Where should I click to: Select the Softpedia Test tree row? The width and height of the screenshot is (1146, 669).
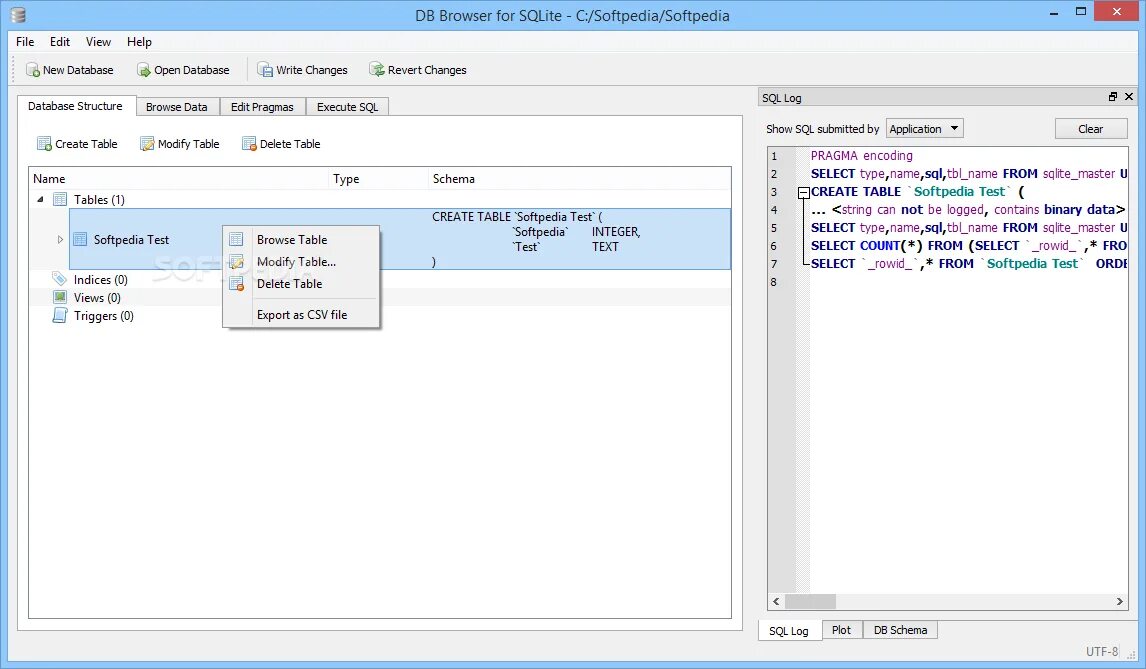point(400,239)
